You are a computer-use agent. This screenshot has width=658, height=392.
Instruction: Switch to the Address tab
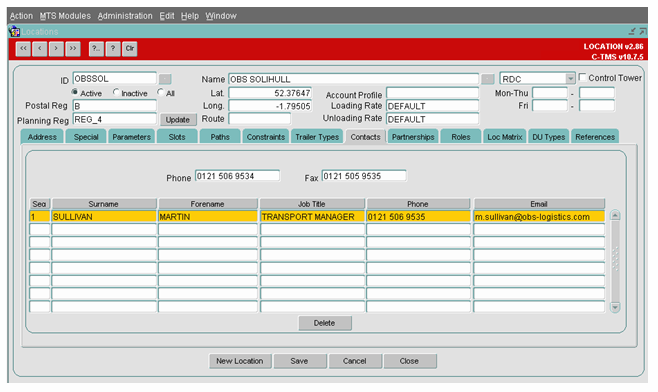pyautogui.click(x=42, y=137)
